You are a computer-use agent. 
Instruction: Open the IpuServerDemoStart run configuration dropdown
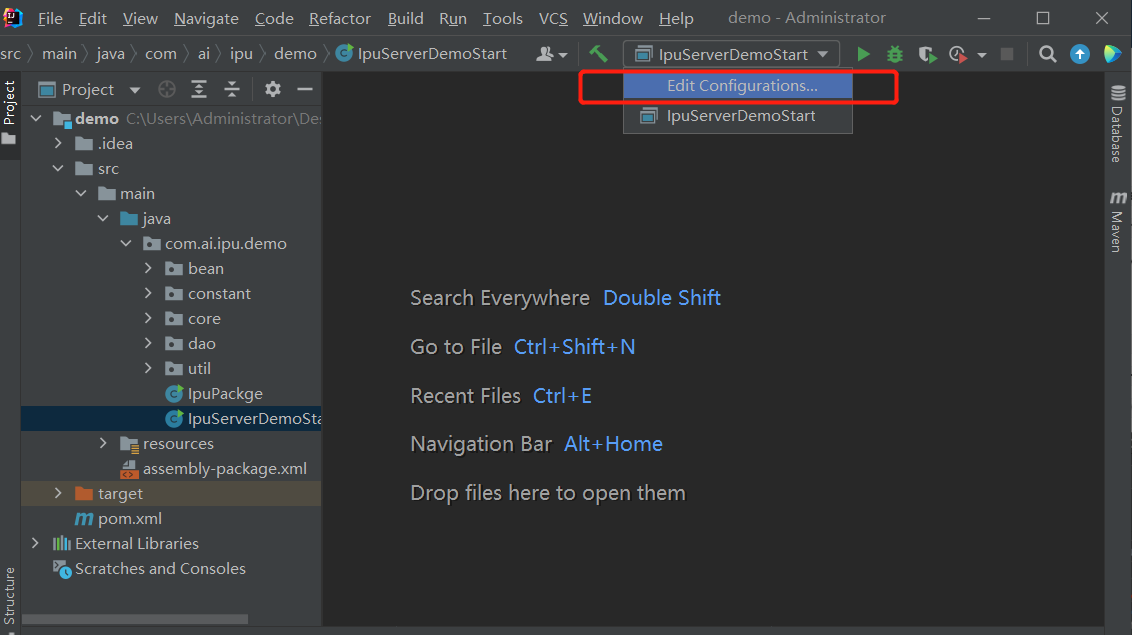pyautogui.click(x=730, y=54)
